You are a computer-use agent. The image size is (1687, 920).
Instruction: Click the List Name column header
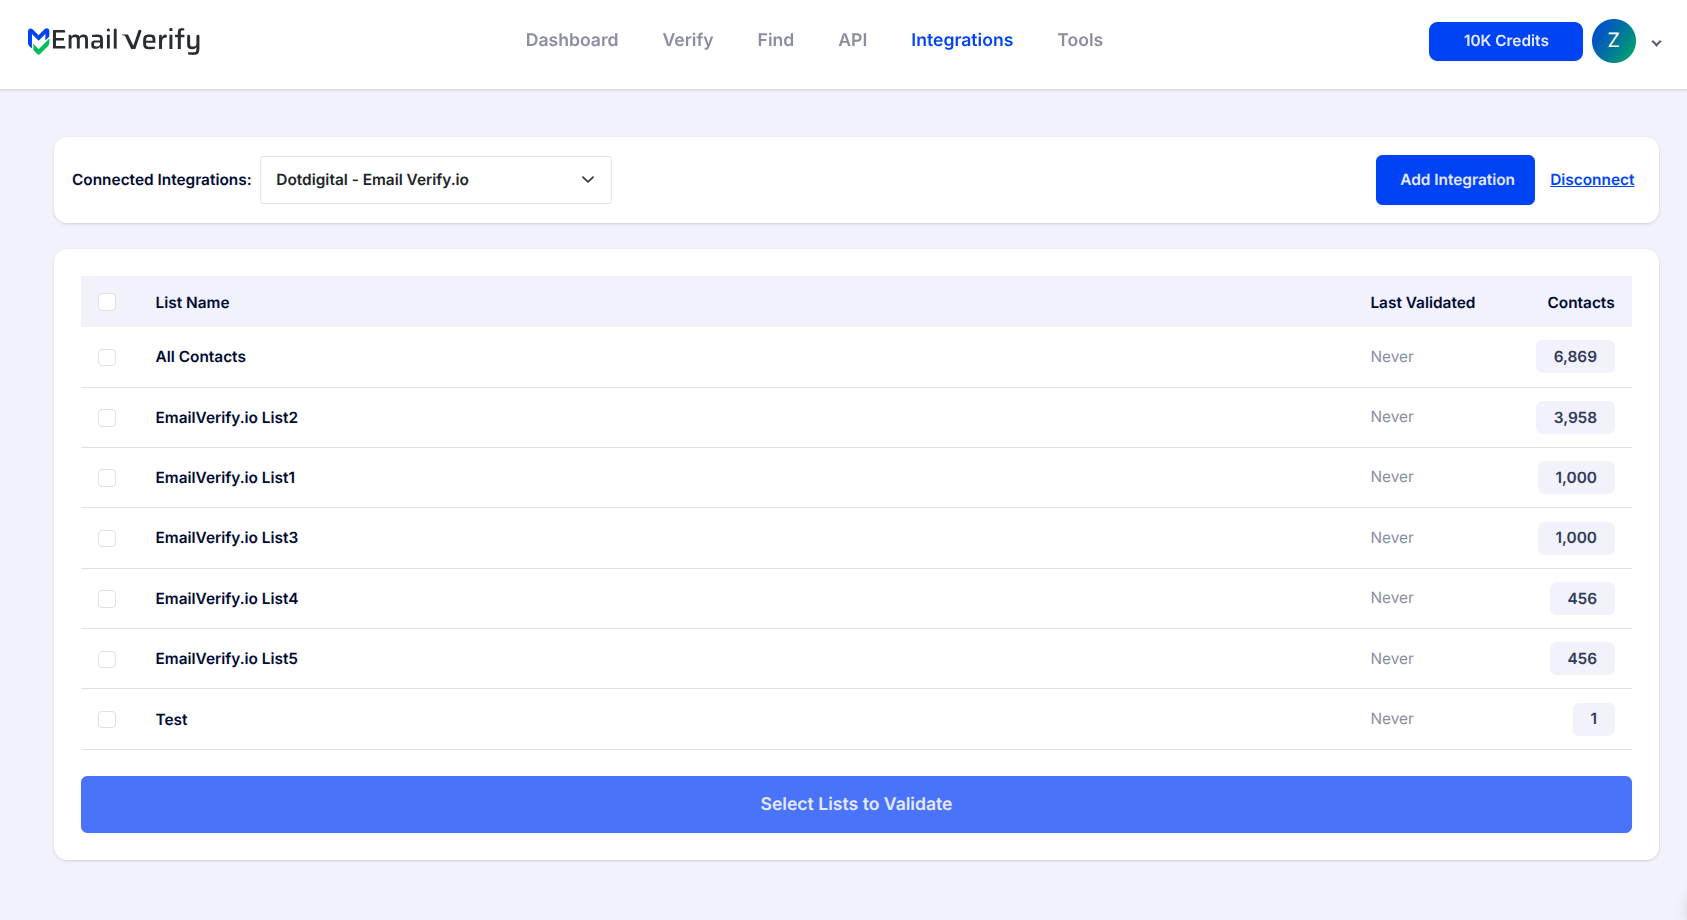pyautogui.click(x=192, y=302)
